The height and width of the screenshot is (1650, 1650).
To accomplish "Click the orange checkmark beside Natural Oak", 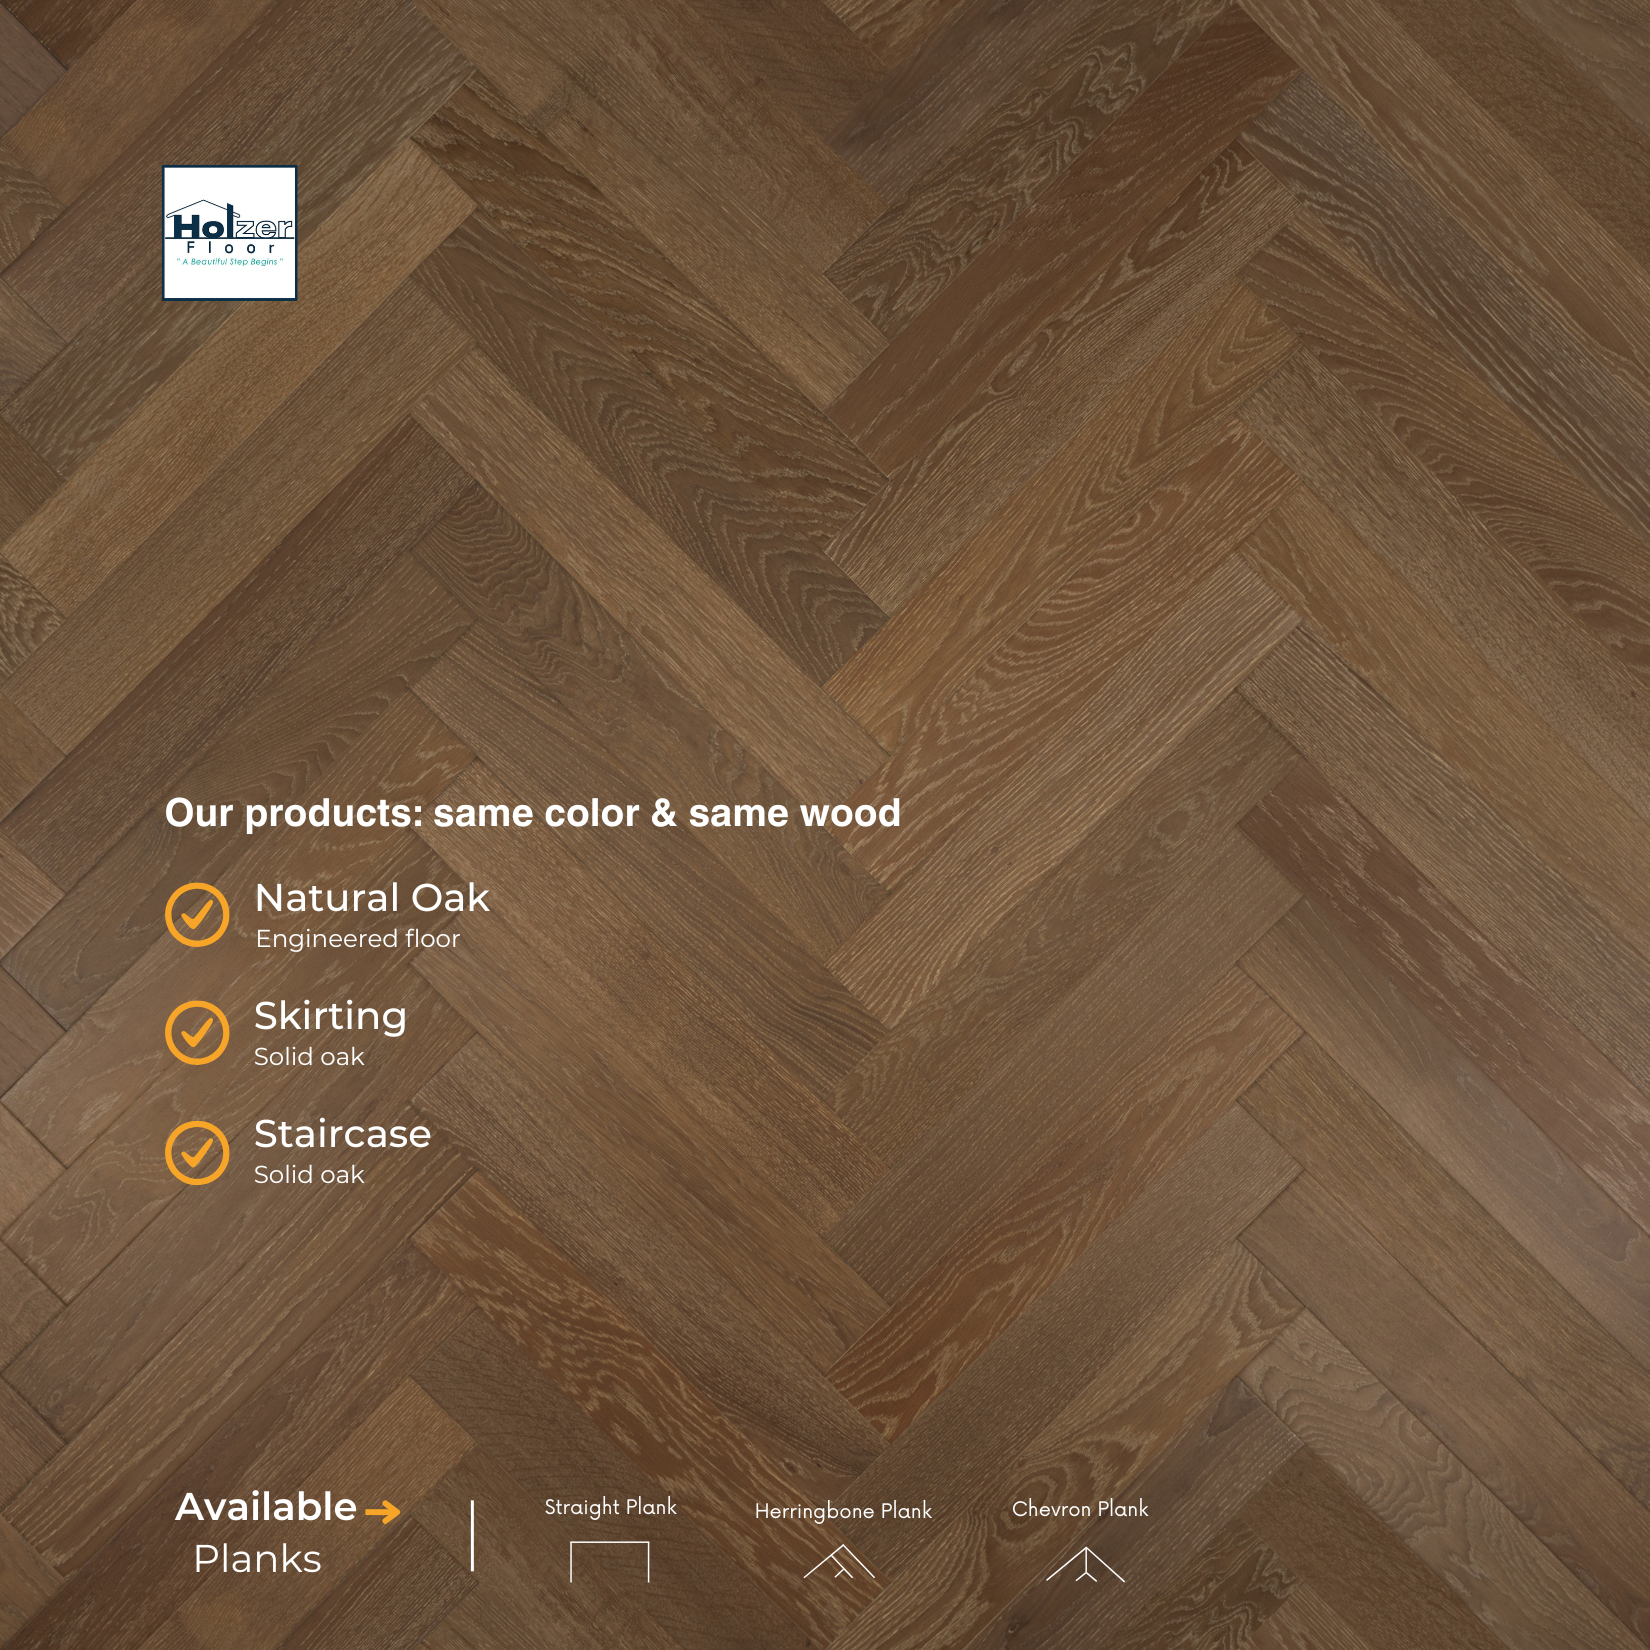I will tap(197, 914).
